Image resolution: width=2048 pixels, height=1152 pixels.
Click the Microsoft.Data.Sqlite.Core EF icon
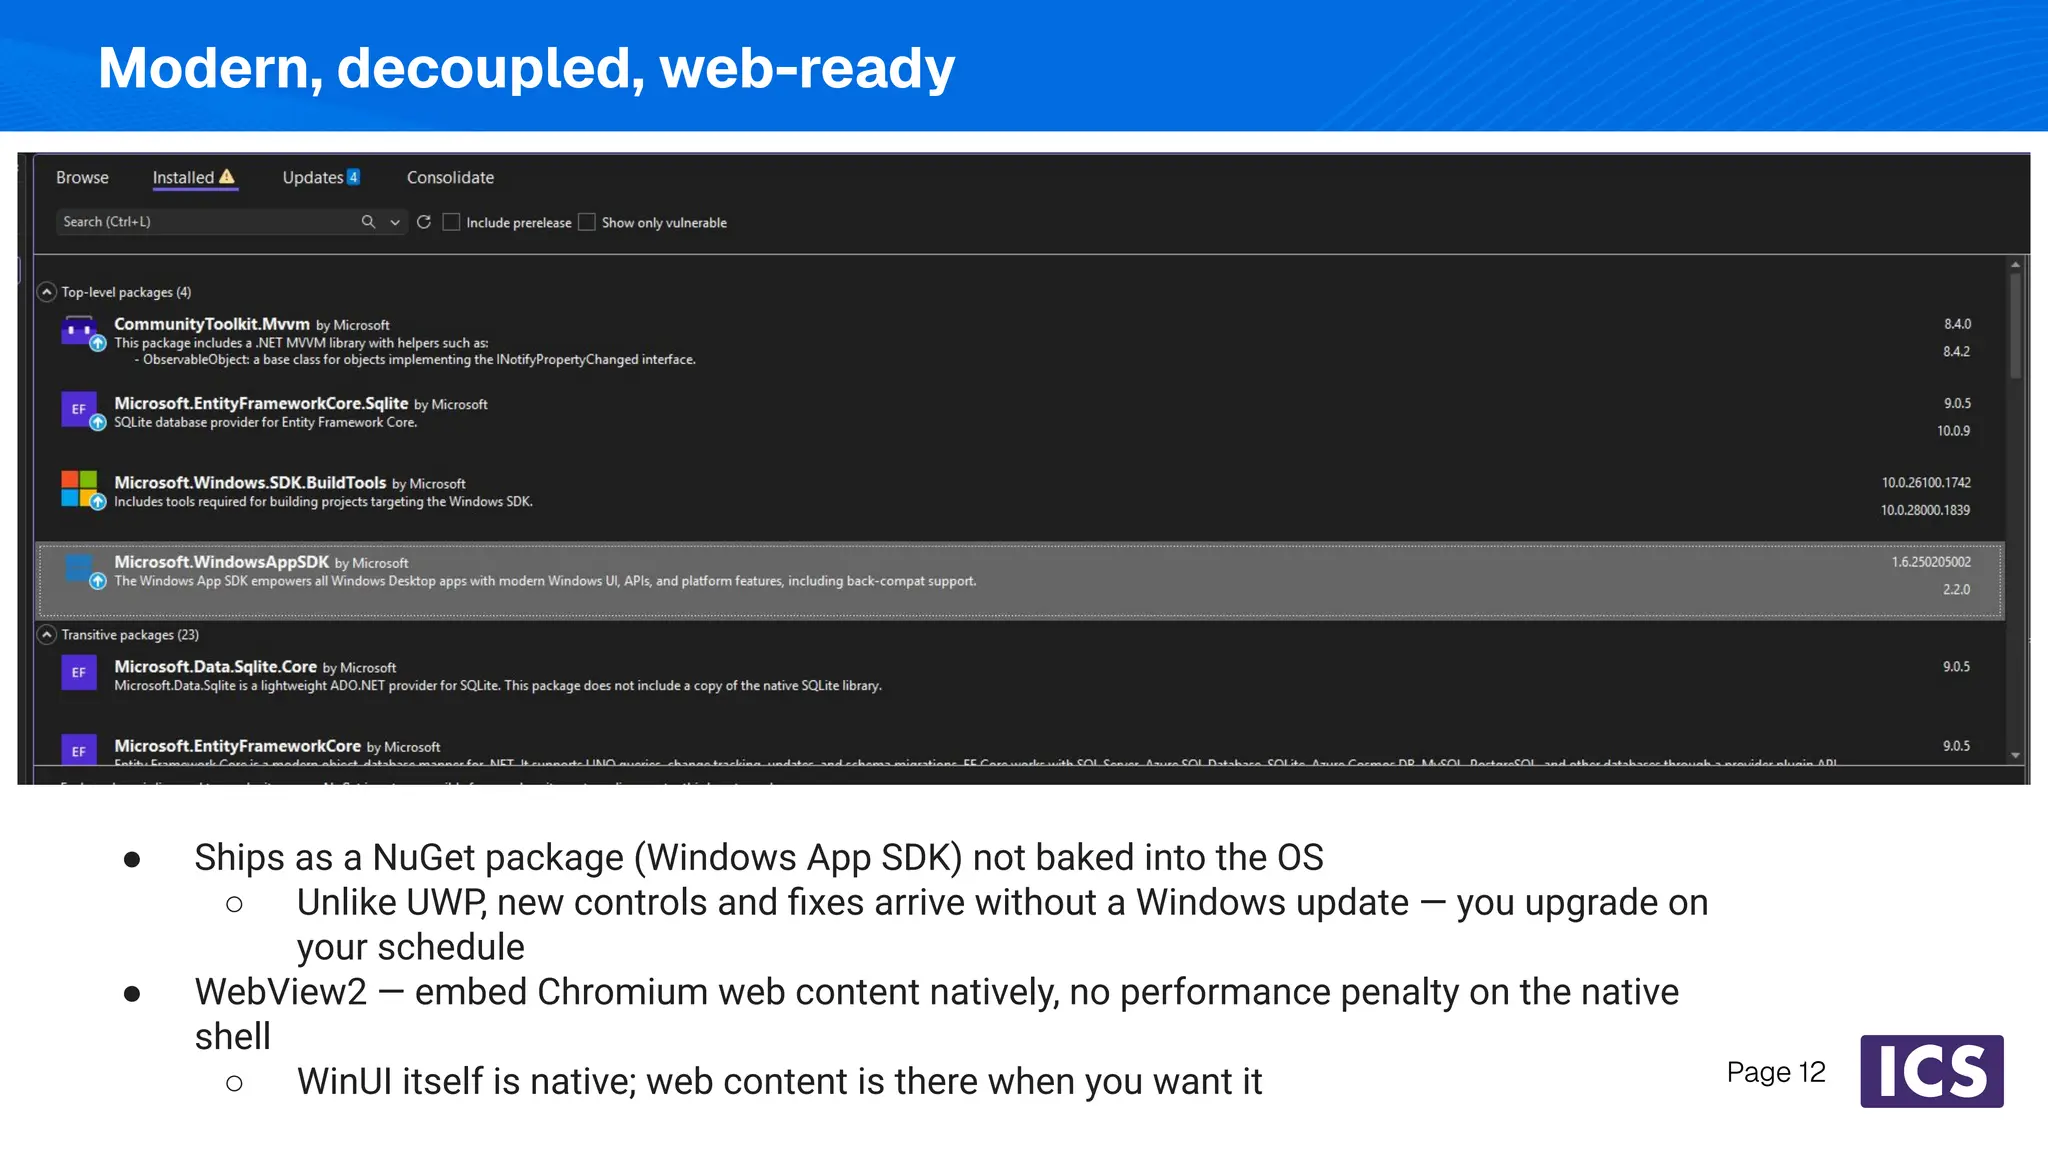click(x=79, y=672)
